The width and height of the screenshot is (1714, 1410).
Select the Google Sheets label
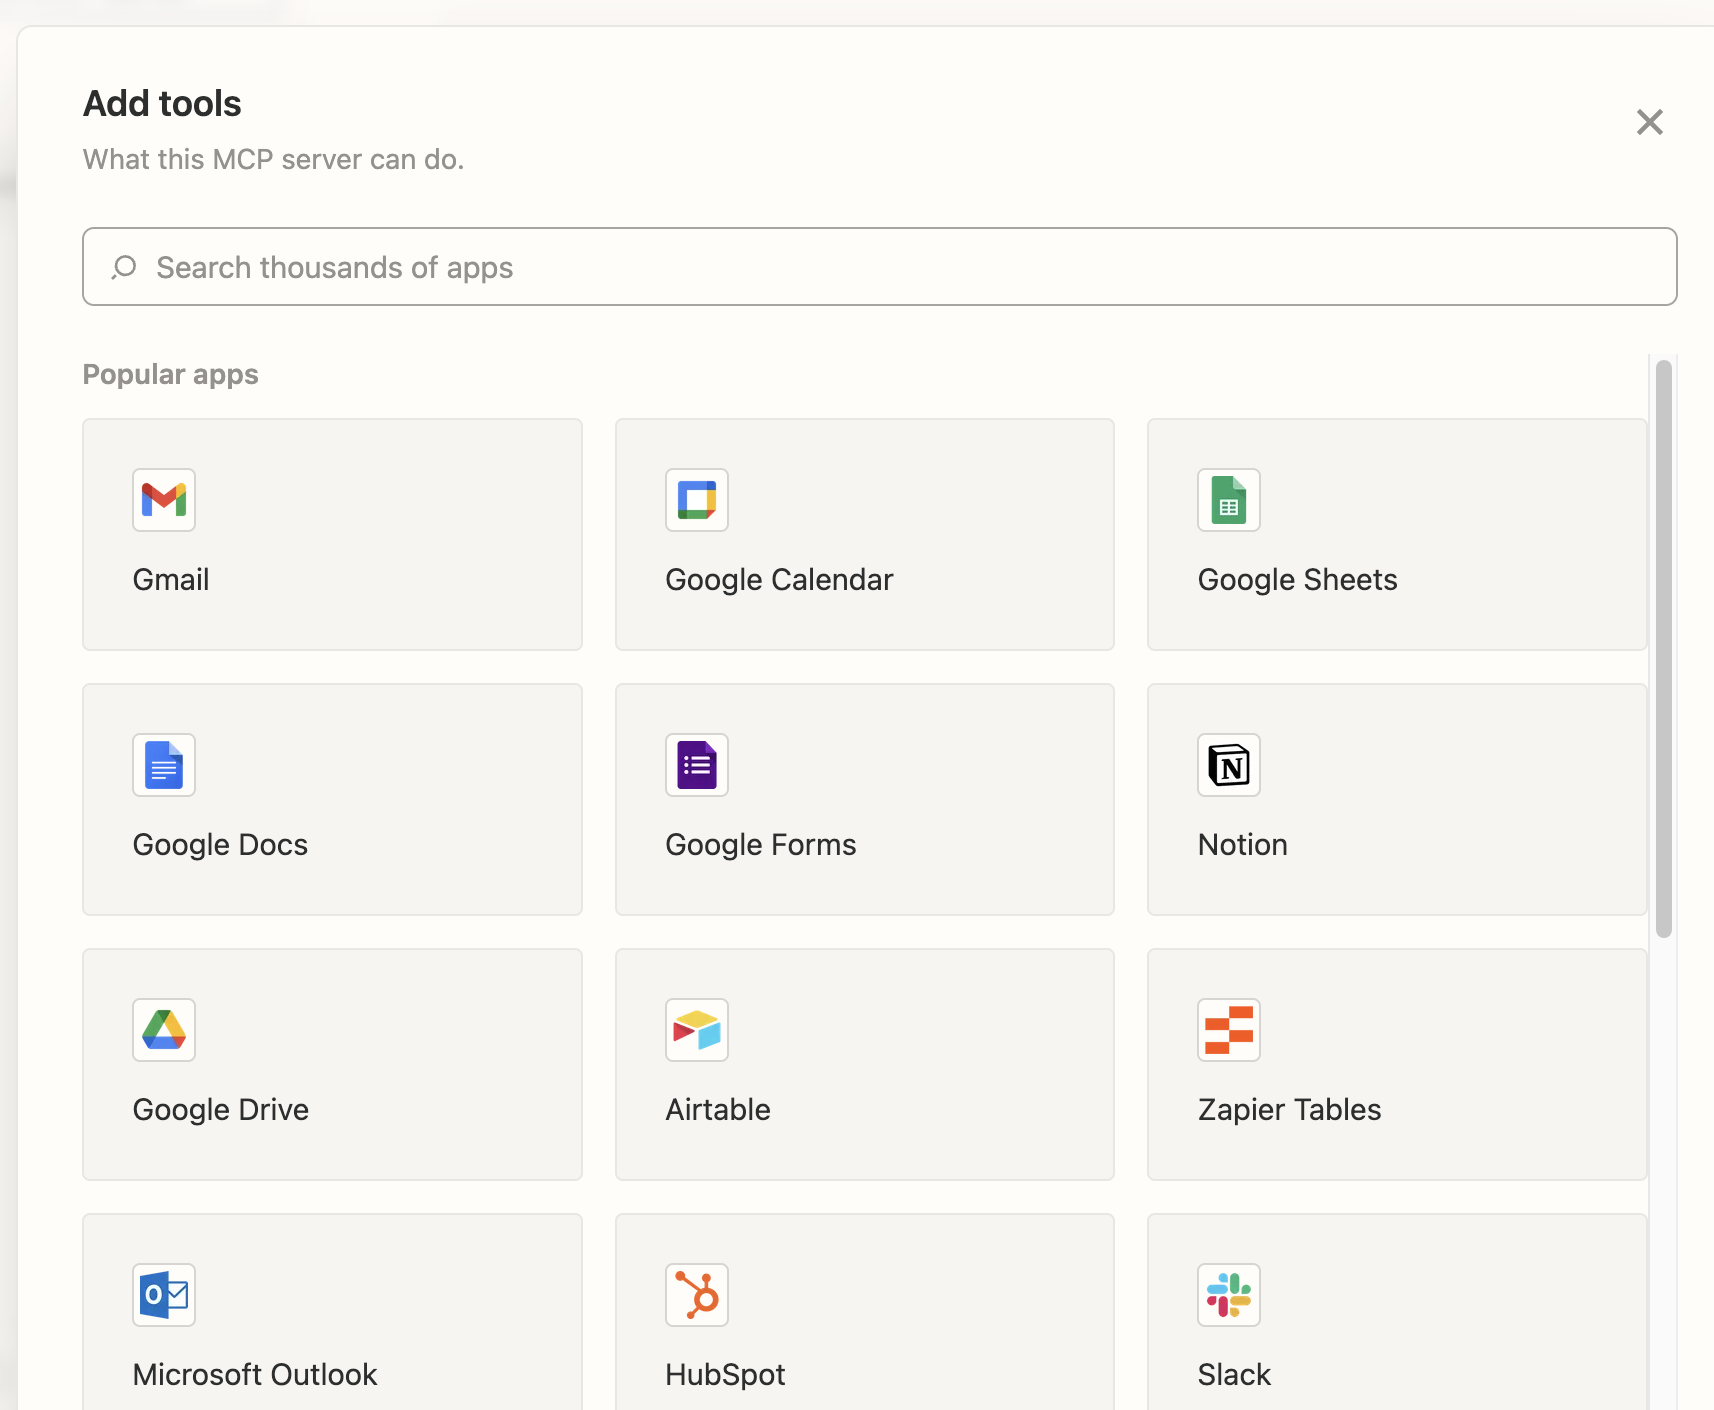(1297, 580)
